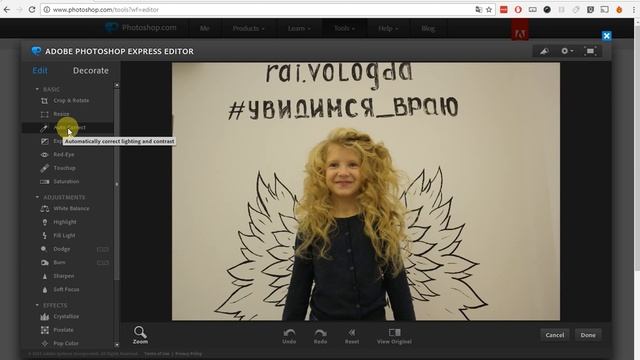Click tool panel scrollbar up arrow
This screenshot has height=360, width=640.
(117, 85)
